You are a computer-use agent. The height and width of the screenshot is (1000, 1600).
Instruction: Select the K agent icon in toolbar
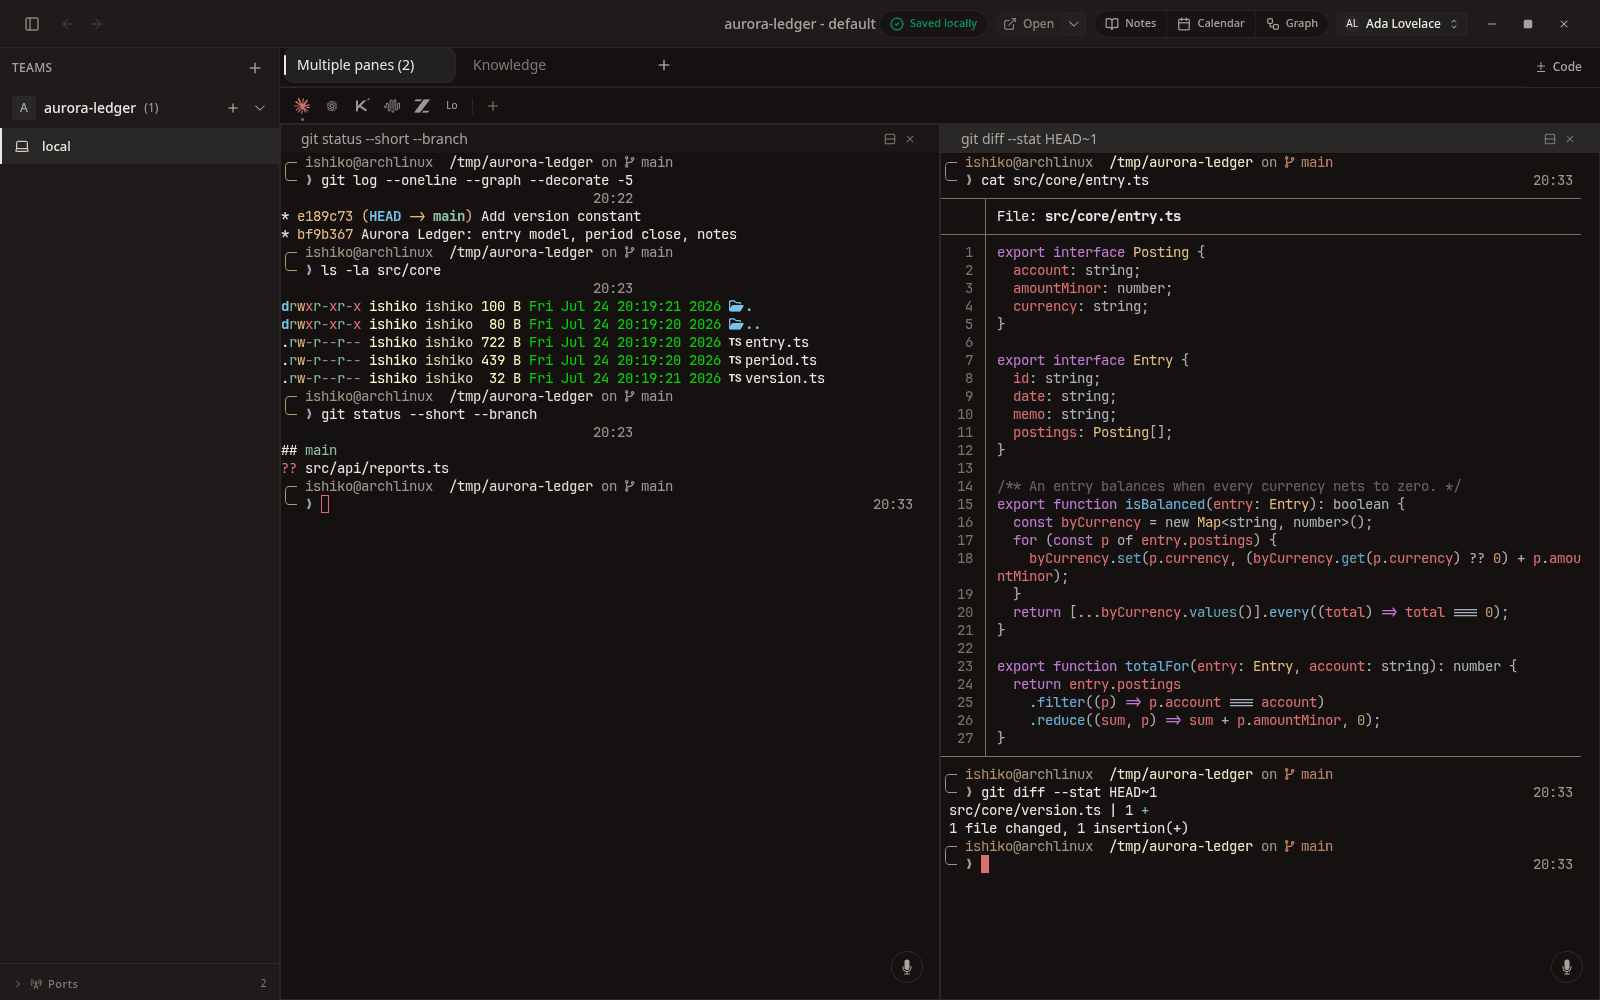362,105
